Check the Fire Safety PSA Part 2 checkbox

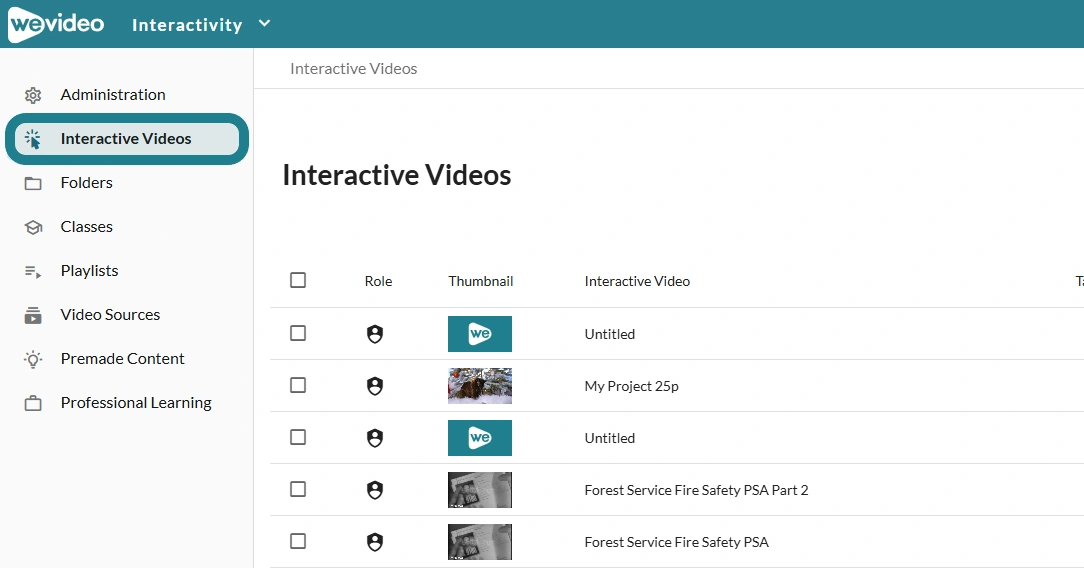click(298, 489)
